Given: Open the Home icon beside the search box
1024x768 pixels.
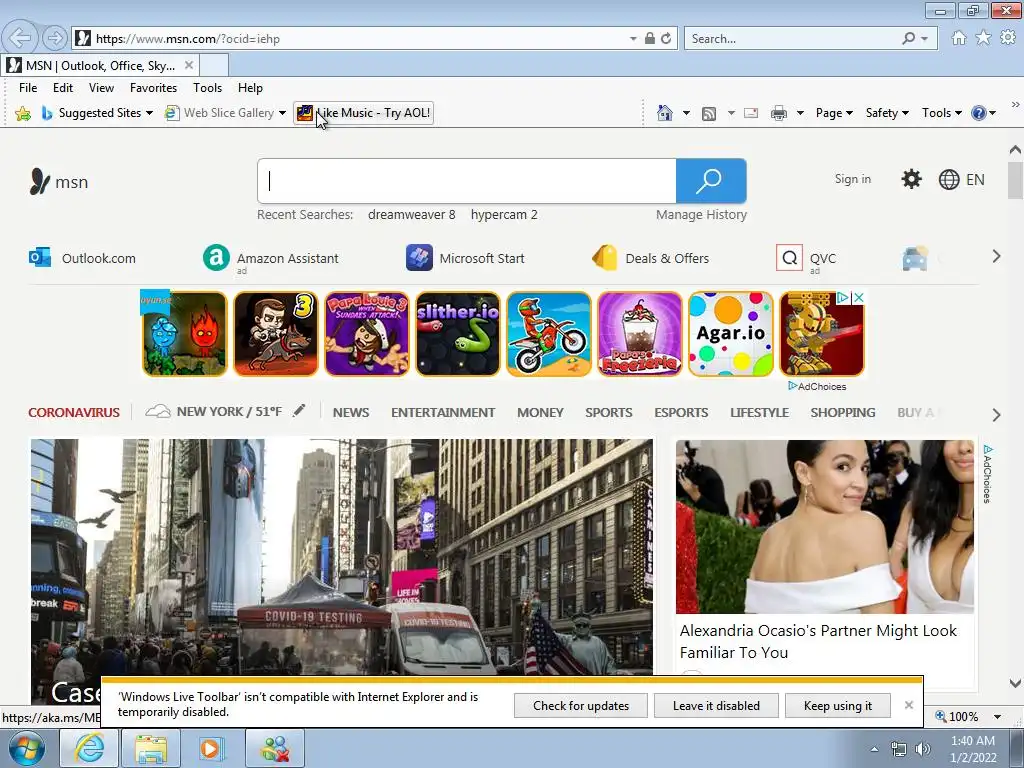Looking at the screenshot, I should tap(959, 38).
